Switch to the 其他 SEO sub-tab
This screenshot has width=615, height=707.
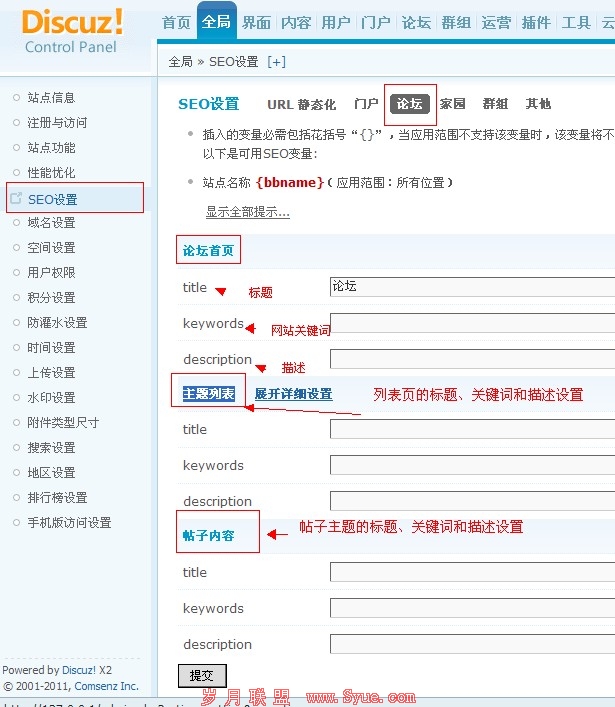pyautogui.click(x=538, y=104)
